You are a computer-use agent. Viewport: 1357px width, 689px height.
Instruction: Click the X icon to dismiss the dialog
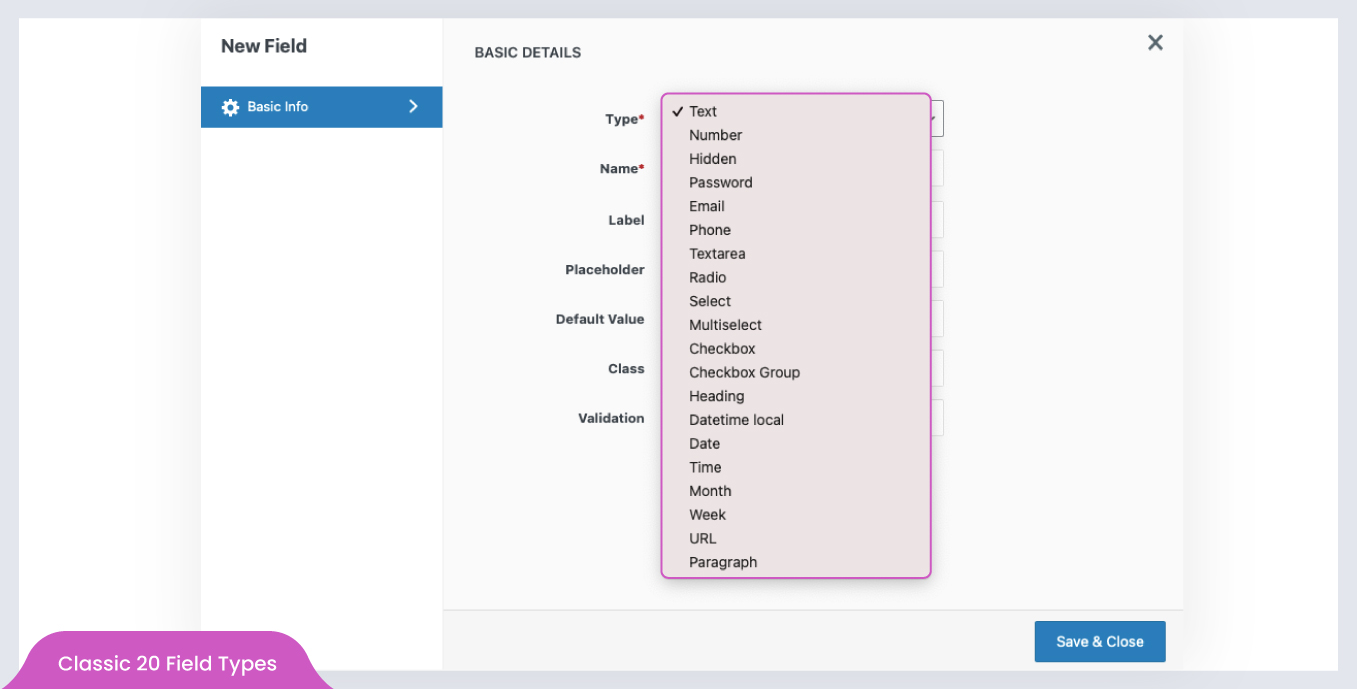coord(1155,43)
